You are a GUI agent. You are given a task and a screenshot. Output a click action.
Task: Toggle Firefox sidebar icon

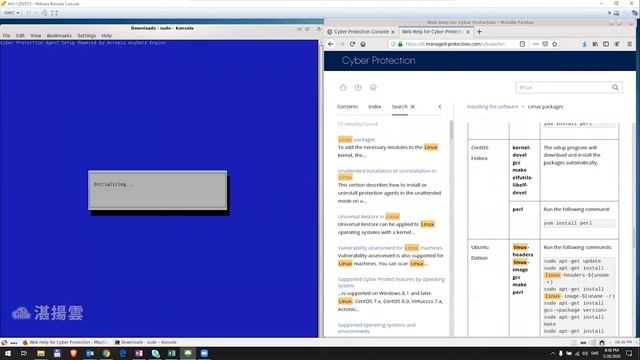click(606, 44)
